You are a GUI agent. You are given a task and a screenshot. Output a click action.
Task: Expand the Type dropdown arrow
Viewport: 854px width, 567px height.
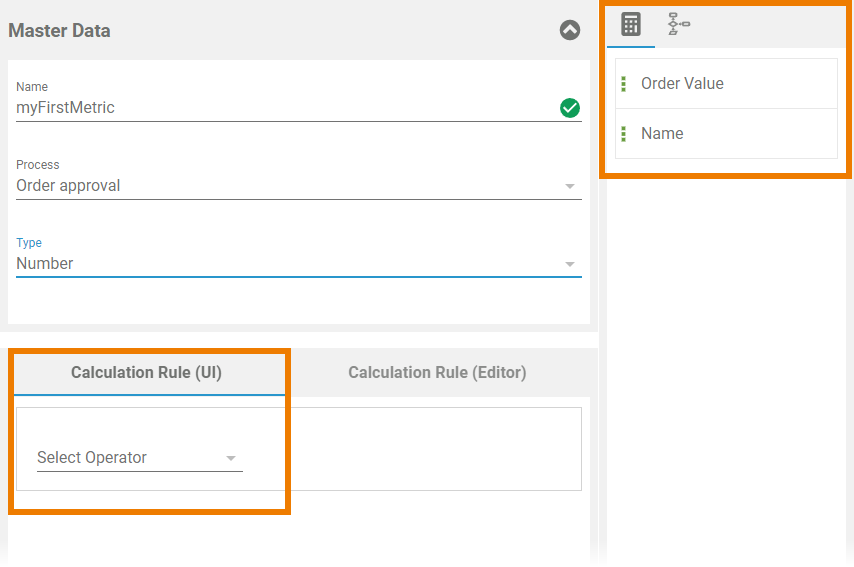(570, 264)
